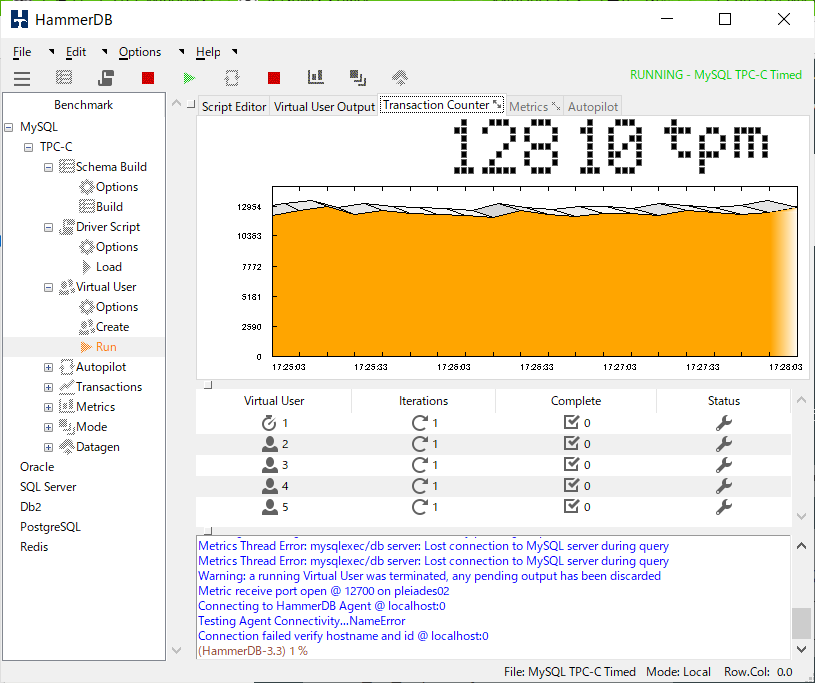This screenshot has height=683, width=815.
Task: Expand the Datagen tree node
Action: (48, 448)
